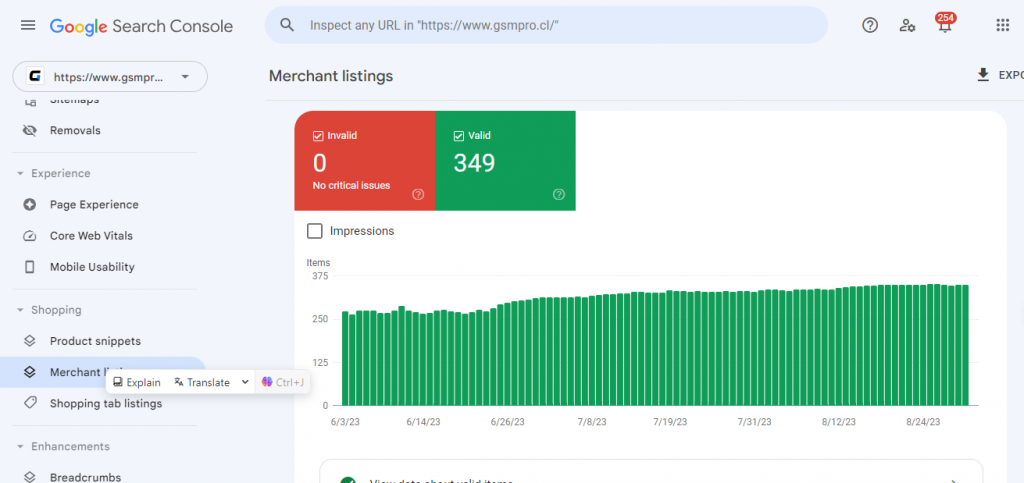This screenshot has width=1024, height=483.
Task: Toggle the Invalid checkbox
Action: tap(318, 136)
